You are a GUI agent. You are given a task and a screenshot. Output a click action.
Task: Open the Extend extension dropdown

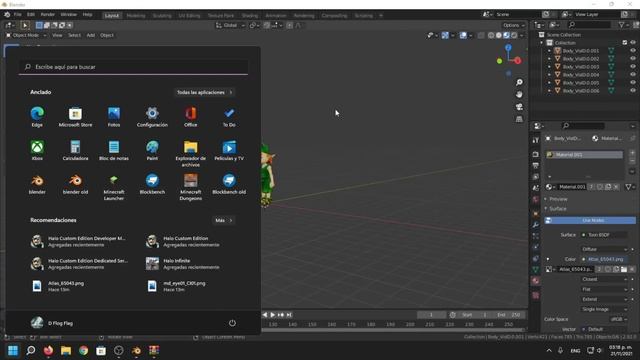click(605, 299)
